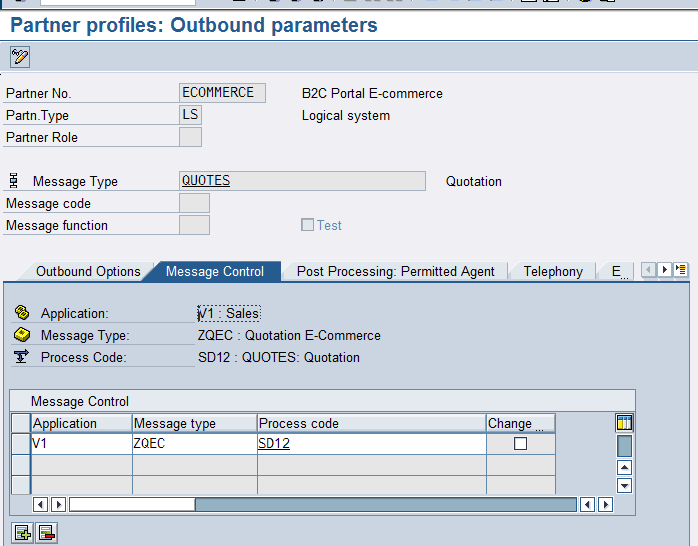Click the Process Code icon
The height and width of the screenshot is (546, 698).
[21, 358]
